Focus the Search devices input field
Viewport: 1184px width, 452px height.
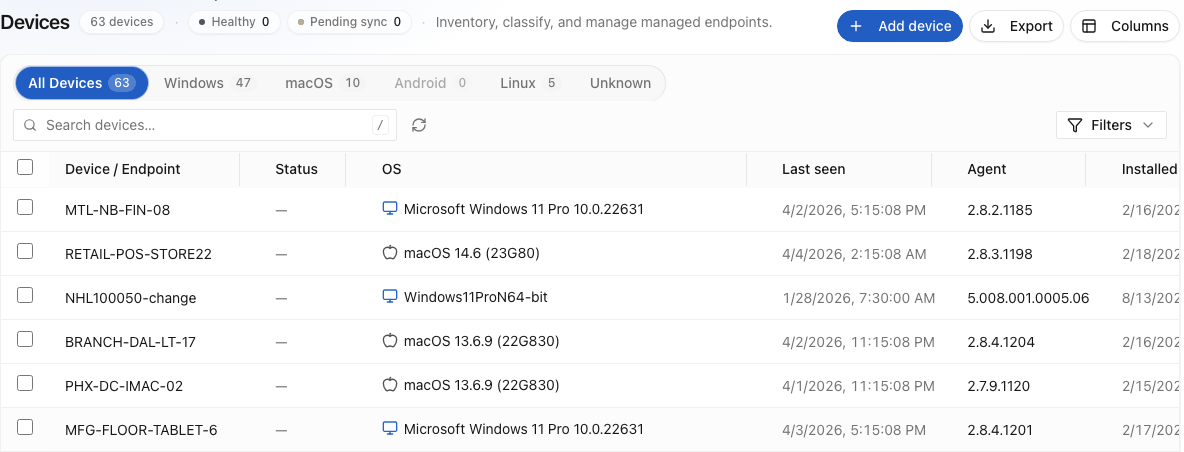click(x=205, y=125)
